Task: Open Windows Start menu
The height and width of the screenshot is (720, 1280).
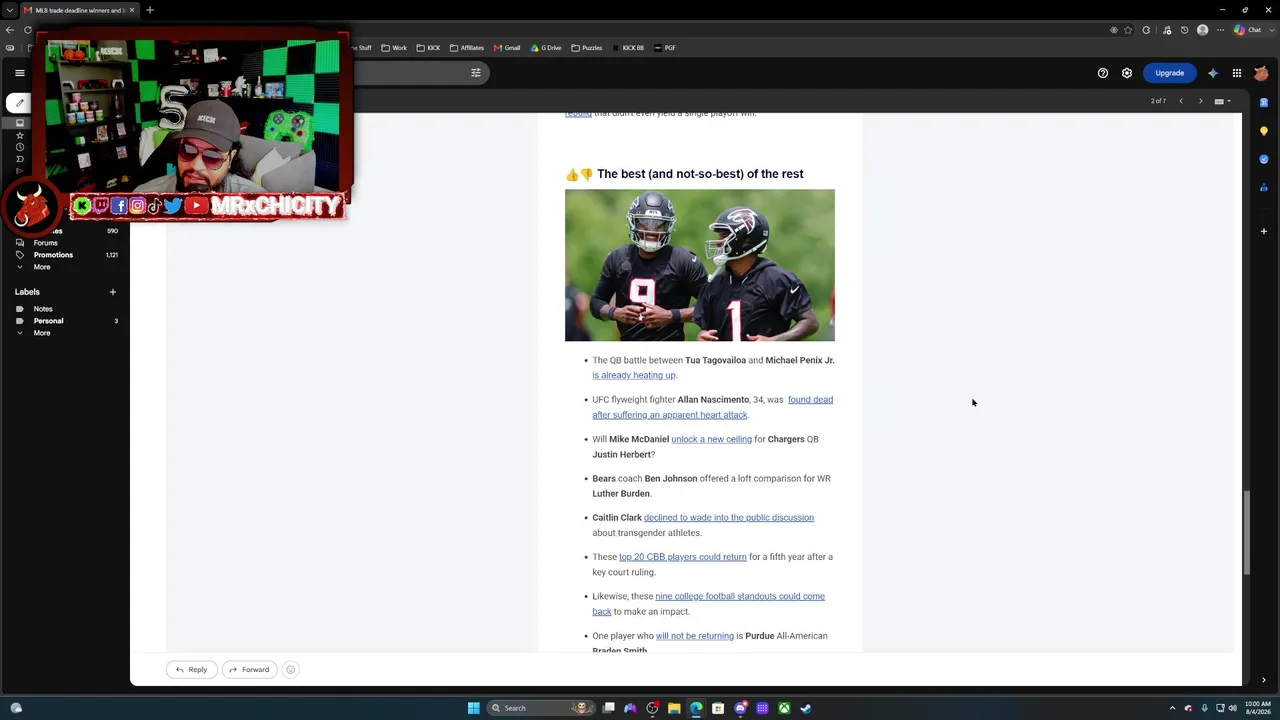Action: (x=474, y=708)
